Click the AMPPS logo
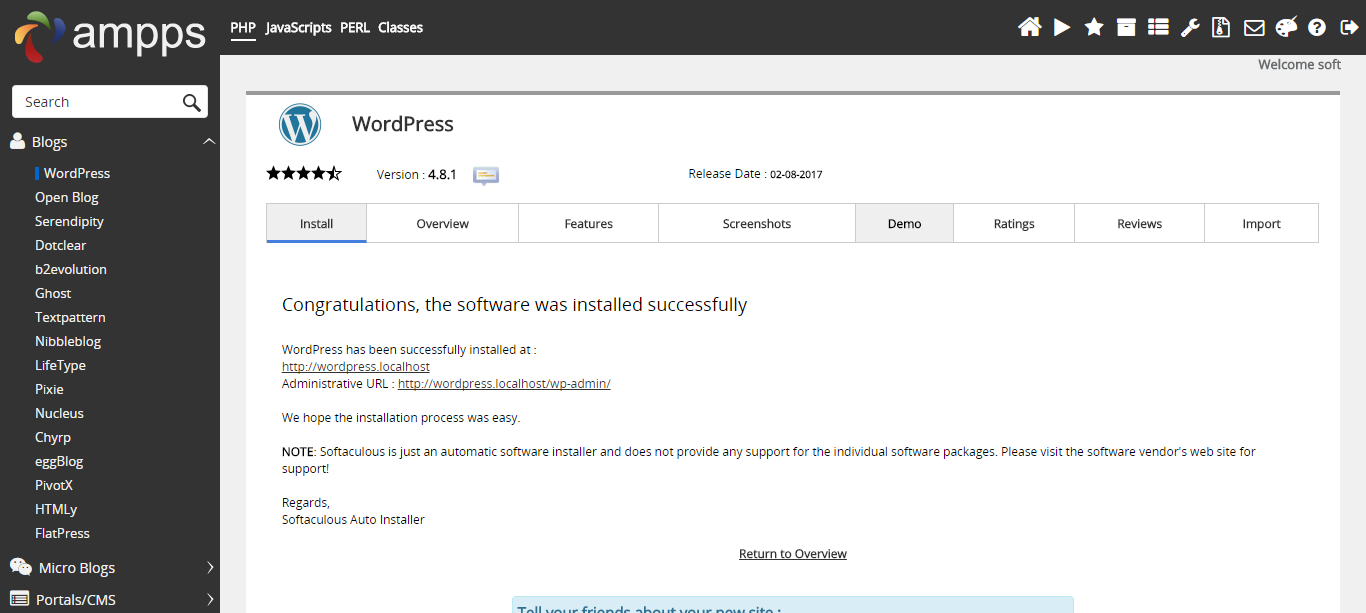Viewport: 1366px width, 613px height. pyautogui.click(x=110, y=35)
